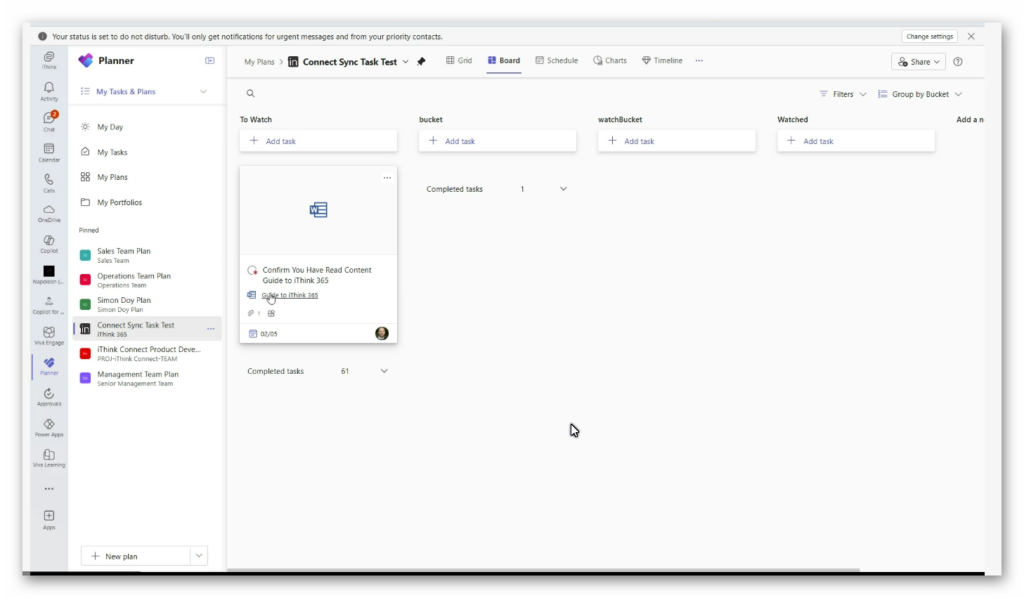Viewport: 1024px width, 598px height.
Task: Go to the My Plans breadcrumb
Action: pyautogui.click(x=259, y=62)
